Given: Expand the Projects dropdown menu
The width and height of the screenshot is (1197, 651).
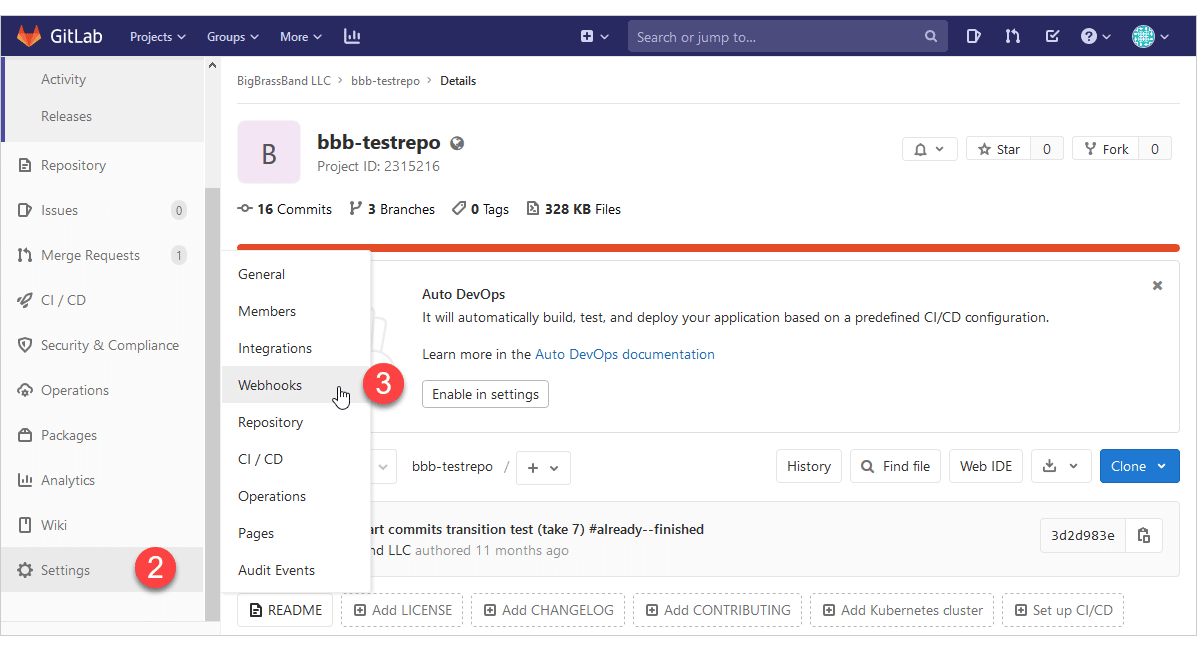Looking at the screenshot, I should pyautogui.click(x=157, y=37).
